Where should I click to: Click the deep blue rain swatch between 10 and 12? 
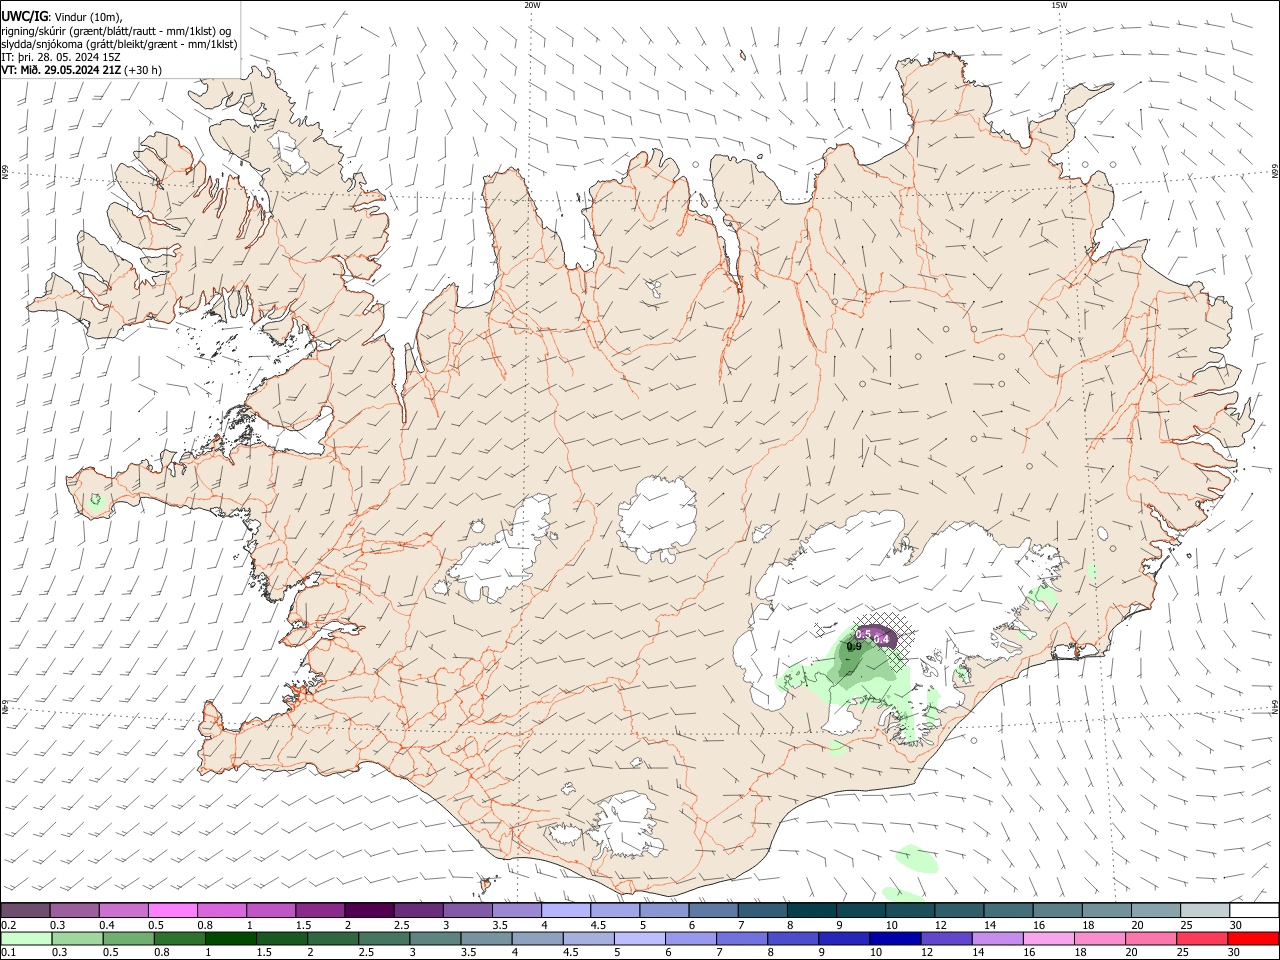click(x=895, y=939)
